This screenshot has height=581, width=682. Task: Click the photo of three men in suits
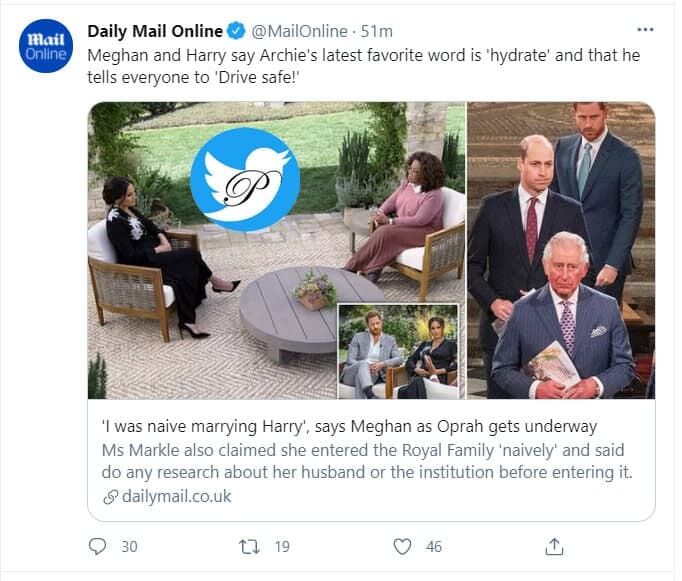(x=561, y=250)
